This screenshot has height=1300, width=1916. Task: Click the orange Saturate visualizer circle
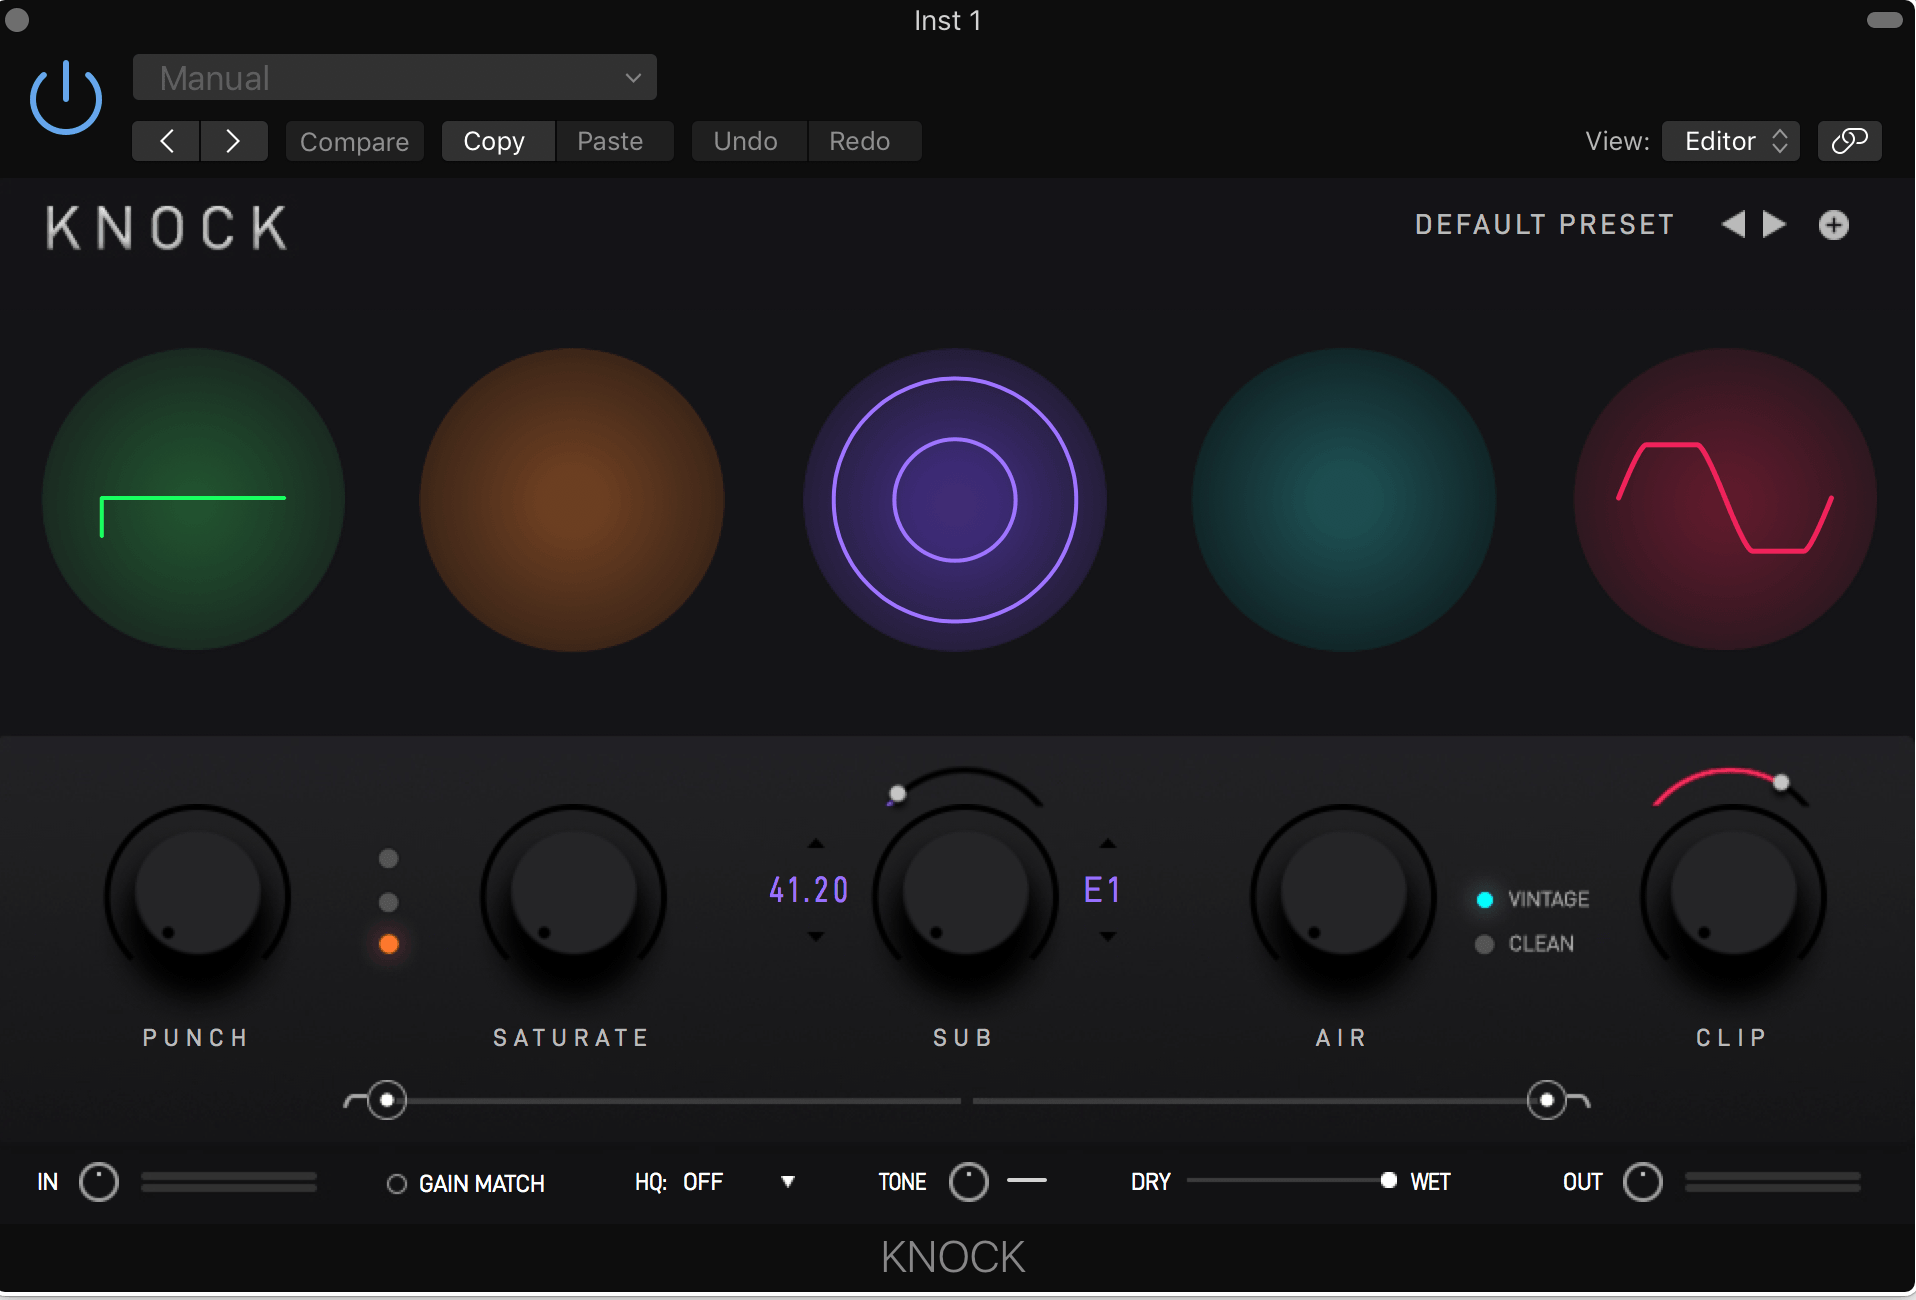[x=571, y=499]
